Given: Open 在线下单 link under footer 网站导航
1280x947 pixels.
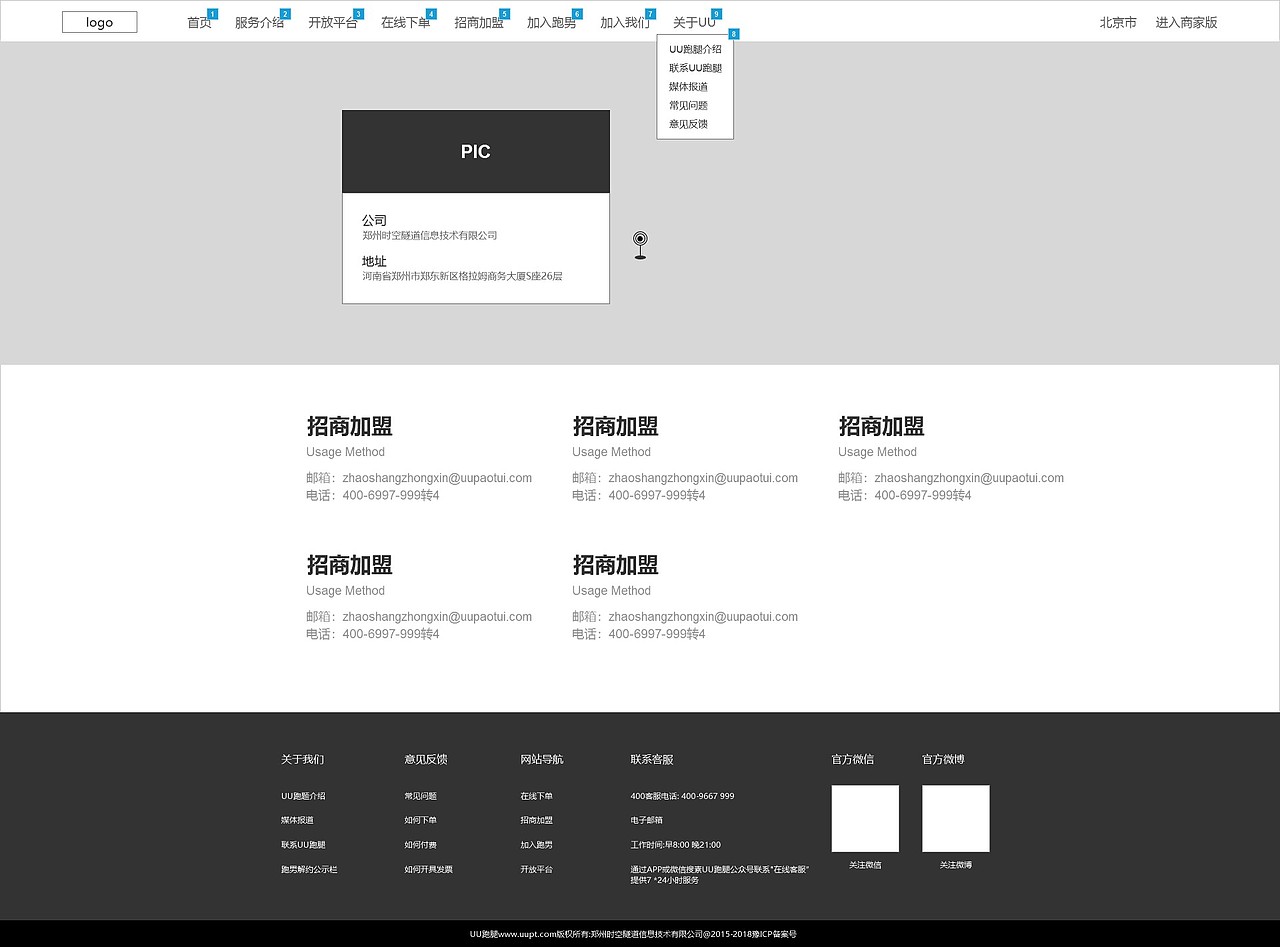Looking at the screenshot, I should [536, 796].
